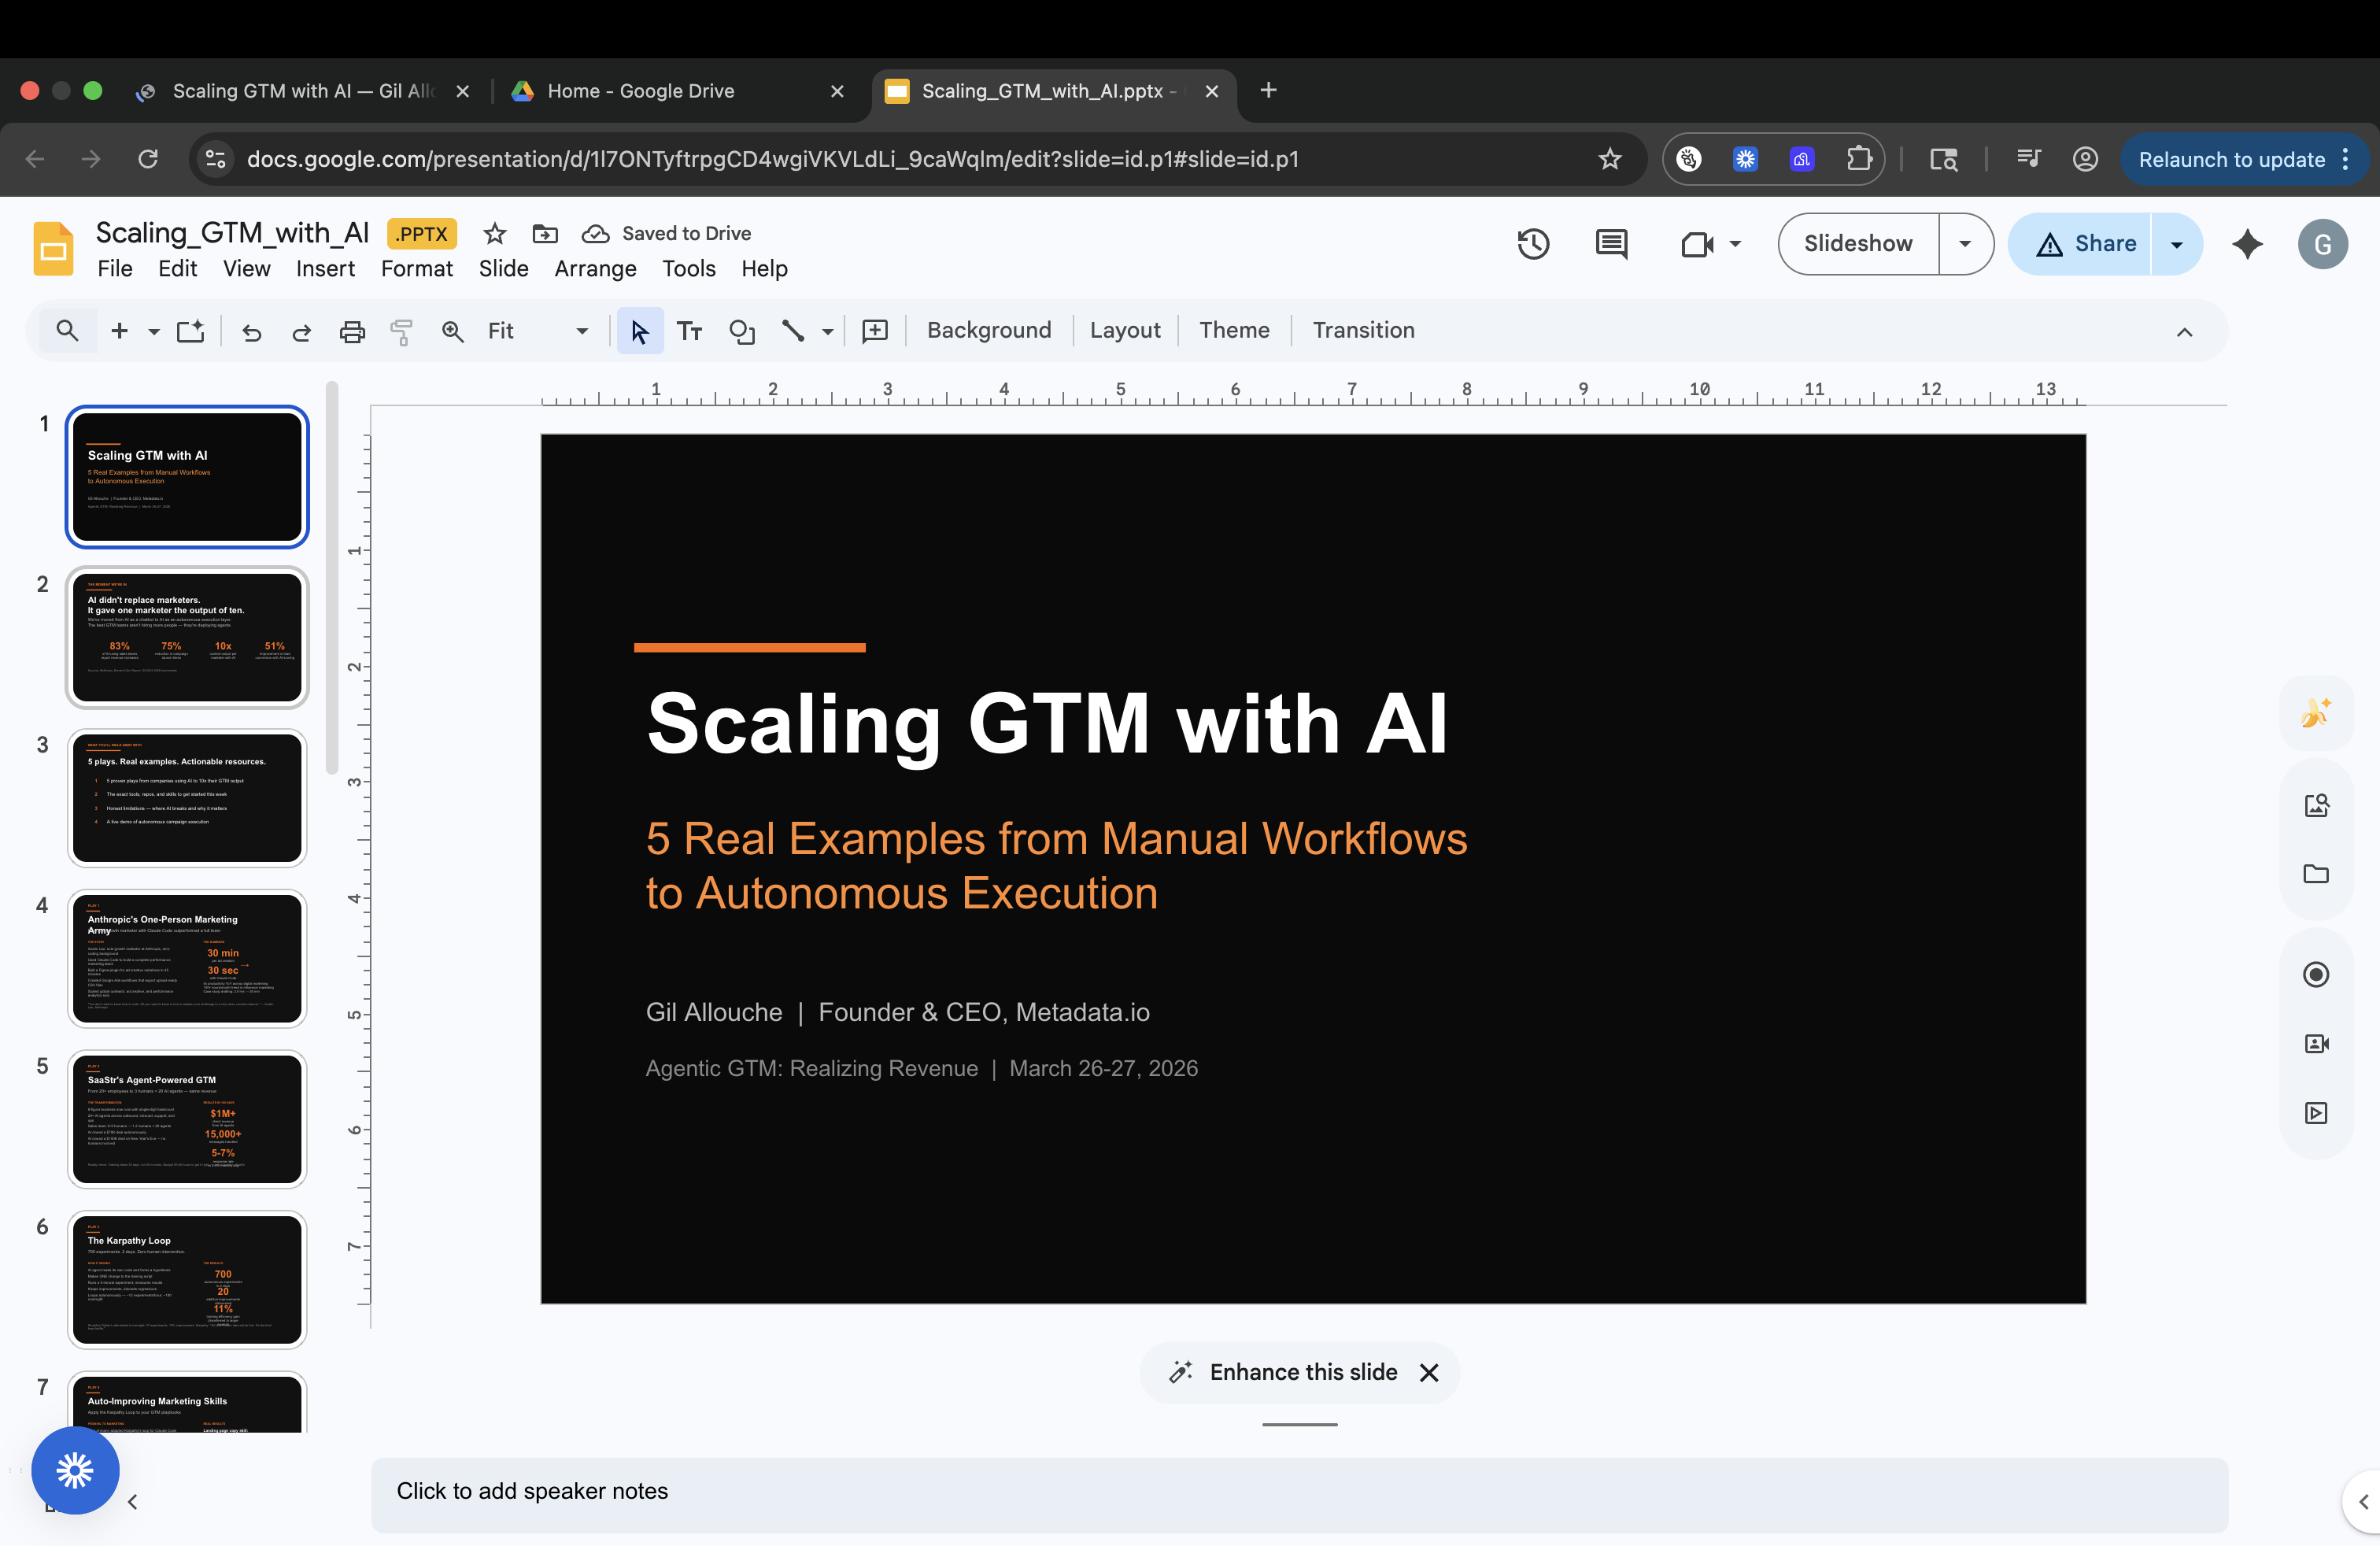Select the Line tool
This screenshot has height=1546, width=2380.
(793, 331)
